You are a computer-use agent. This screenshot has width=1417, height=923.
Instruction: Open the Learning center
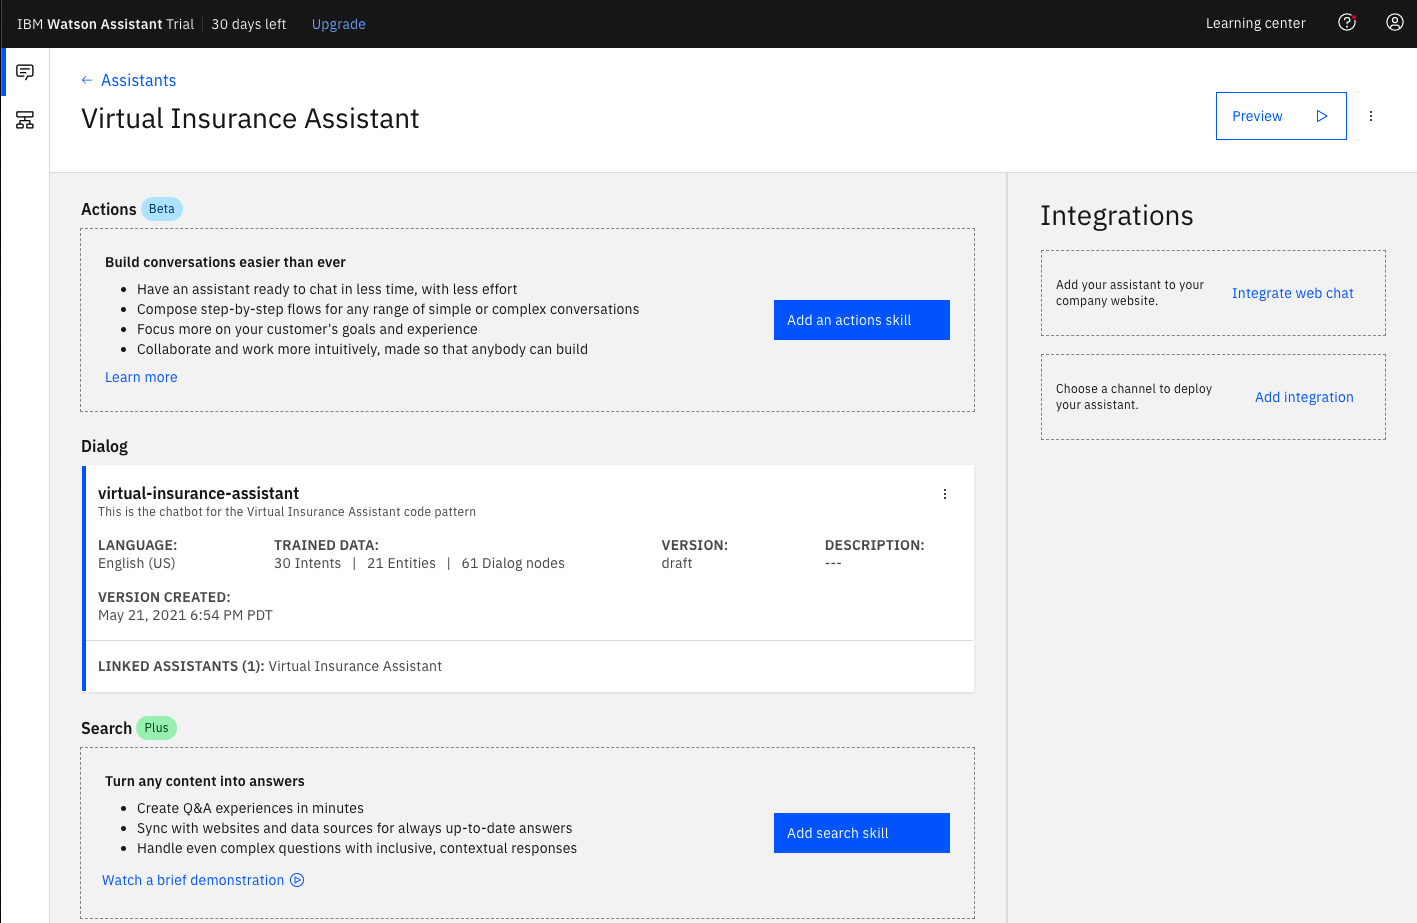point(1255,23)
